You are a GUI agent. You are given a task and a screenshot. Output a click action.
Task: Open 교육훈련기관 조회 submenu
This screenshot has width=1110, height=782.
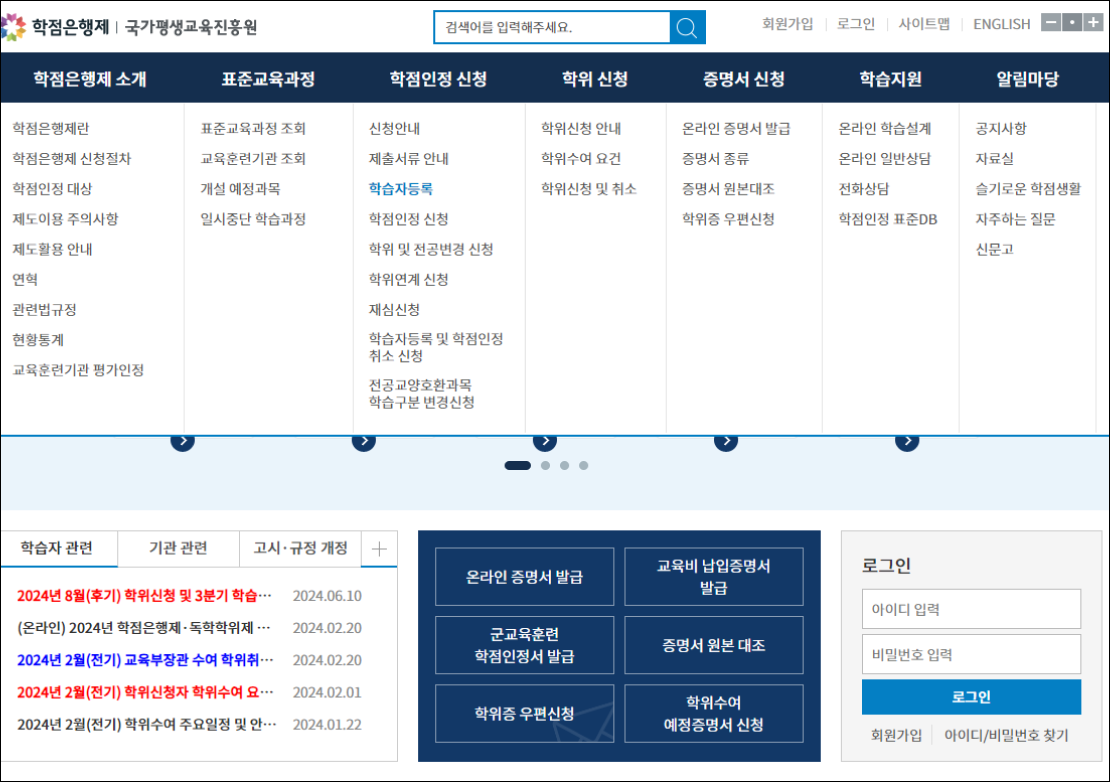coord(253,159)
